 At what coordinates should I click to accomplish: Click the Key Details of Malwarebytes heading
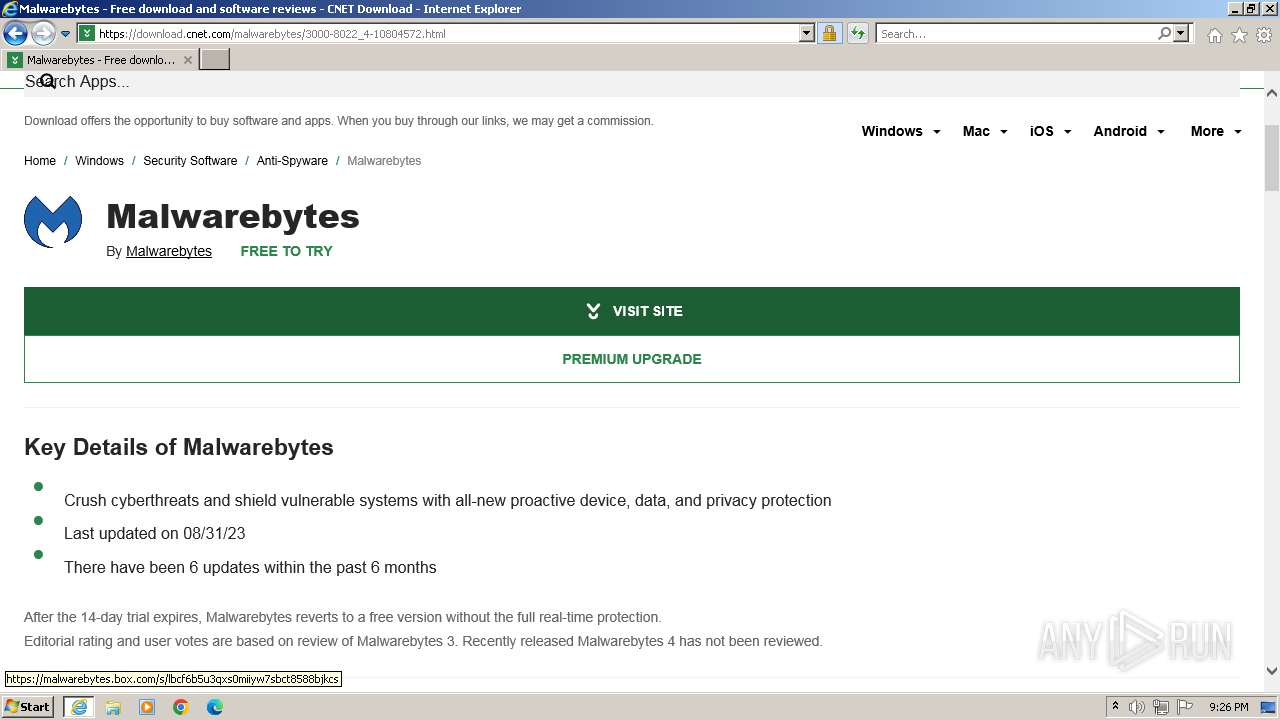[x=179, y=447]
